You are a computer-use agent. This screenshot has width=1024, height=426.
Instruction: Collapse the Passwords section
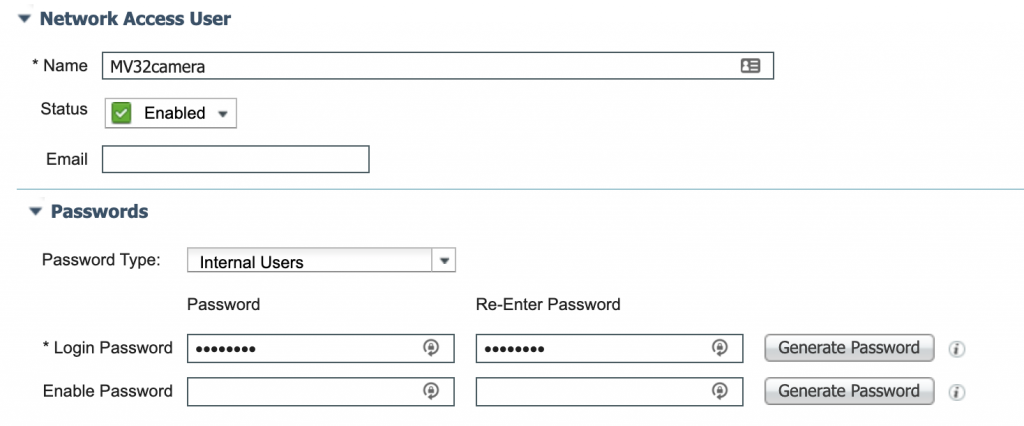click(36, 212)
